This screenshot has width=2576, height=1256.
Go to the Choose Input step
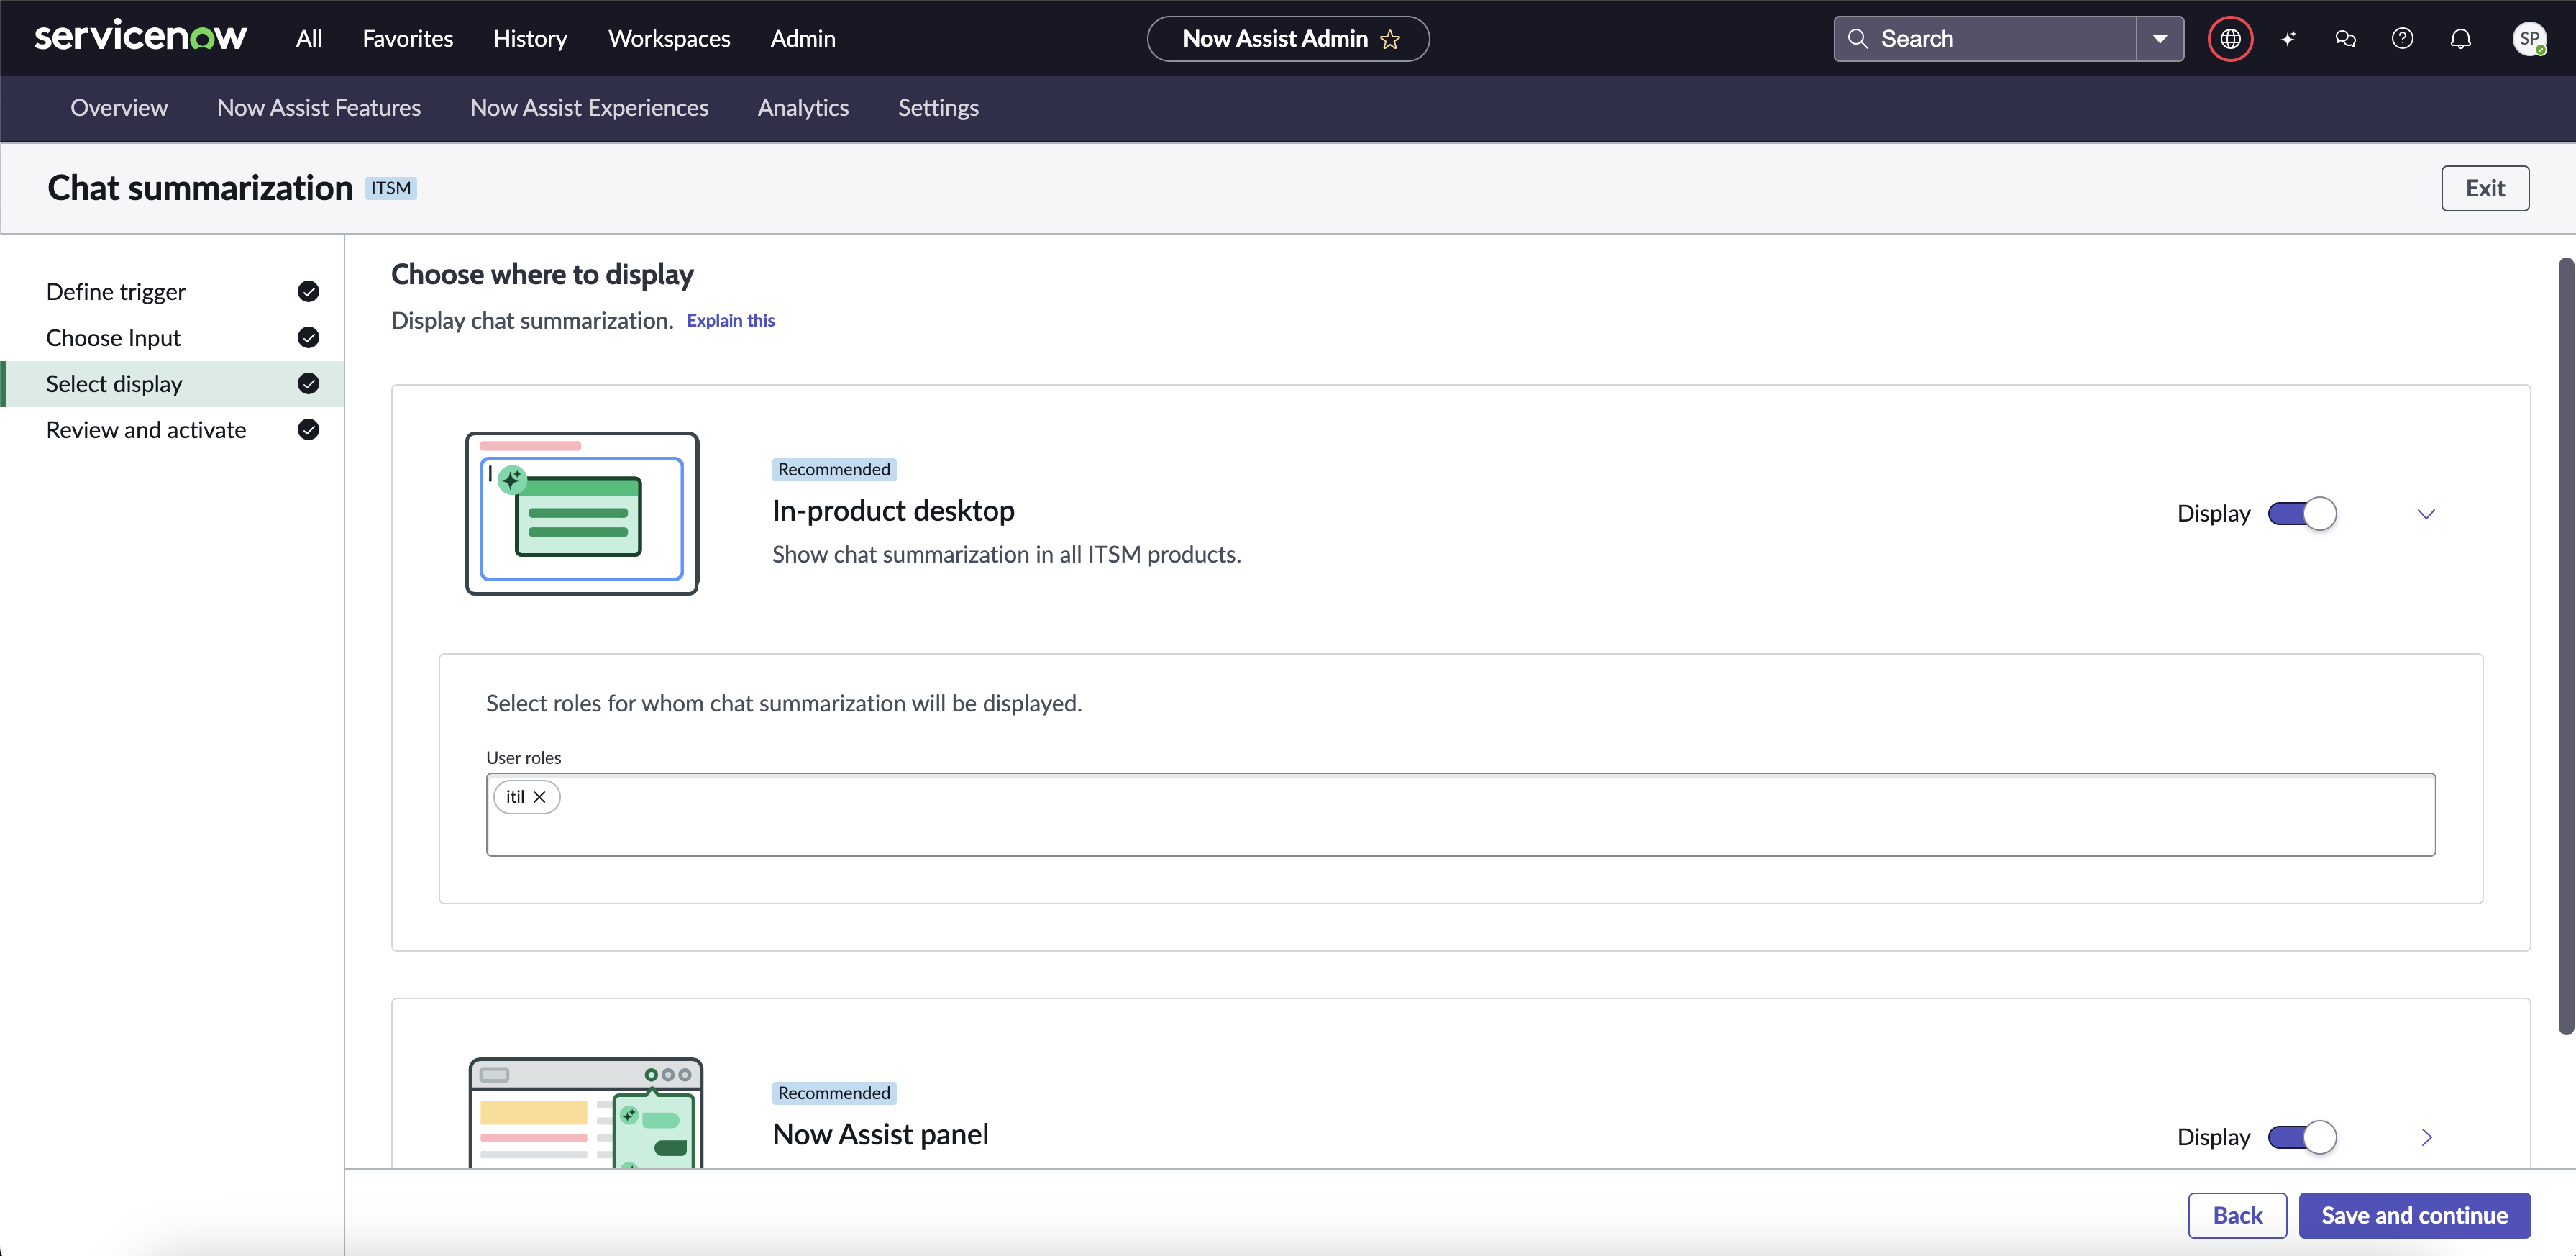point(172,337)
